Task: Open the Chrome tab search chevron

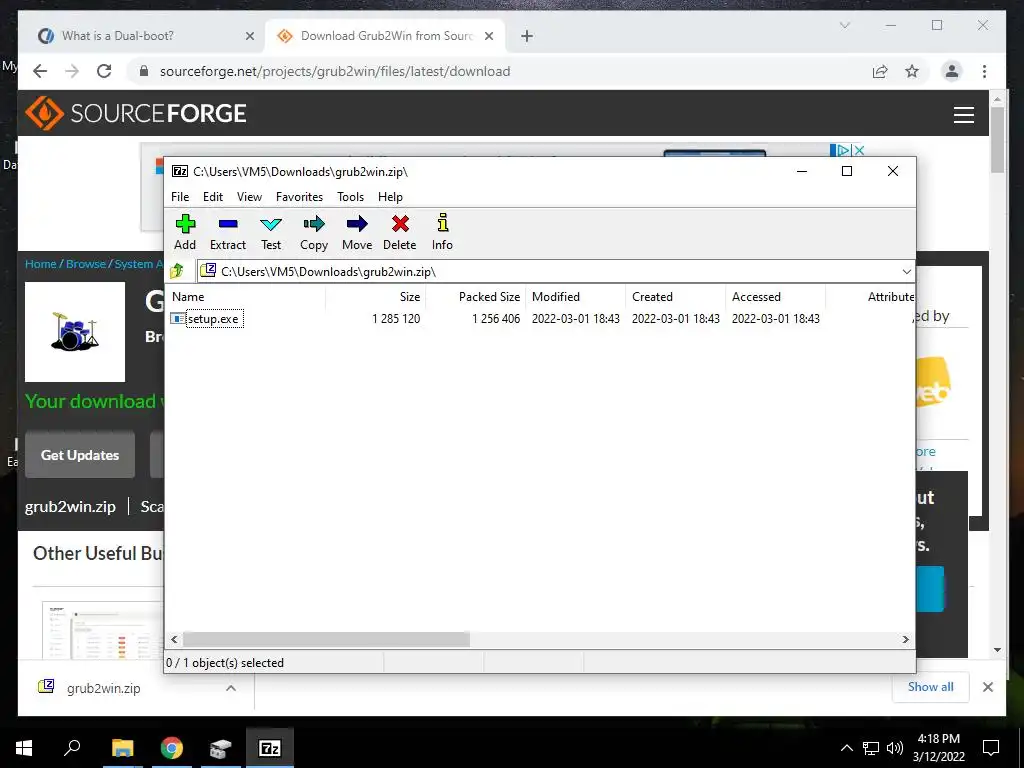Action: [844, 25]
